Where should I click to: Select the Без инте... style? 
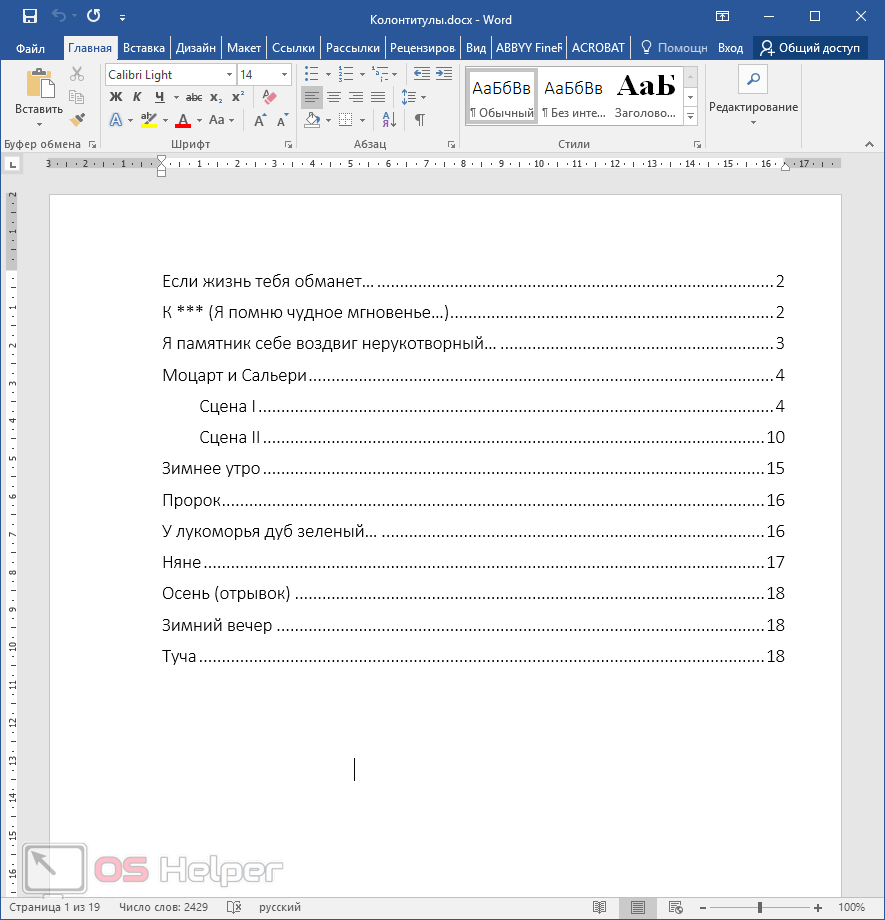point(573,96)
